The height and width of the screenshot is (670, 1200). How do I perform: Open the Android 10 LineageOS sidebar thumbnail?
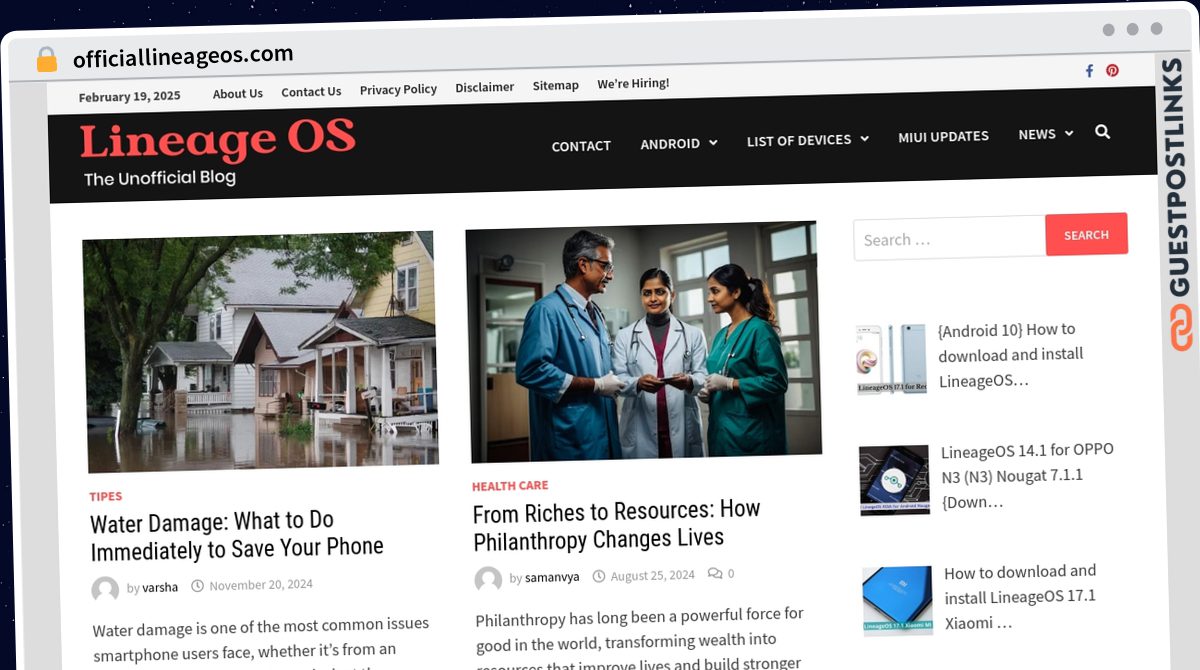891,359
